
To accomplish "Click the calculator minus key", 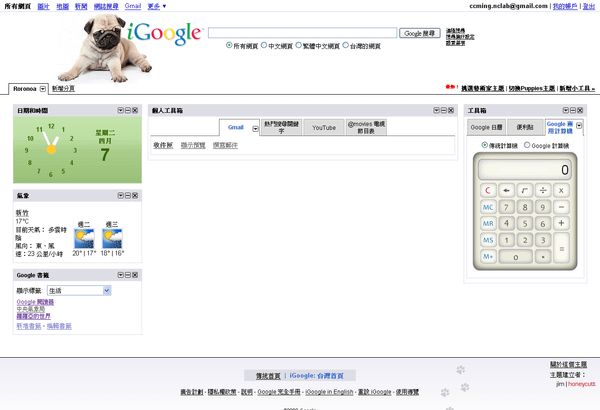I will tap(561, 207).
